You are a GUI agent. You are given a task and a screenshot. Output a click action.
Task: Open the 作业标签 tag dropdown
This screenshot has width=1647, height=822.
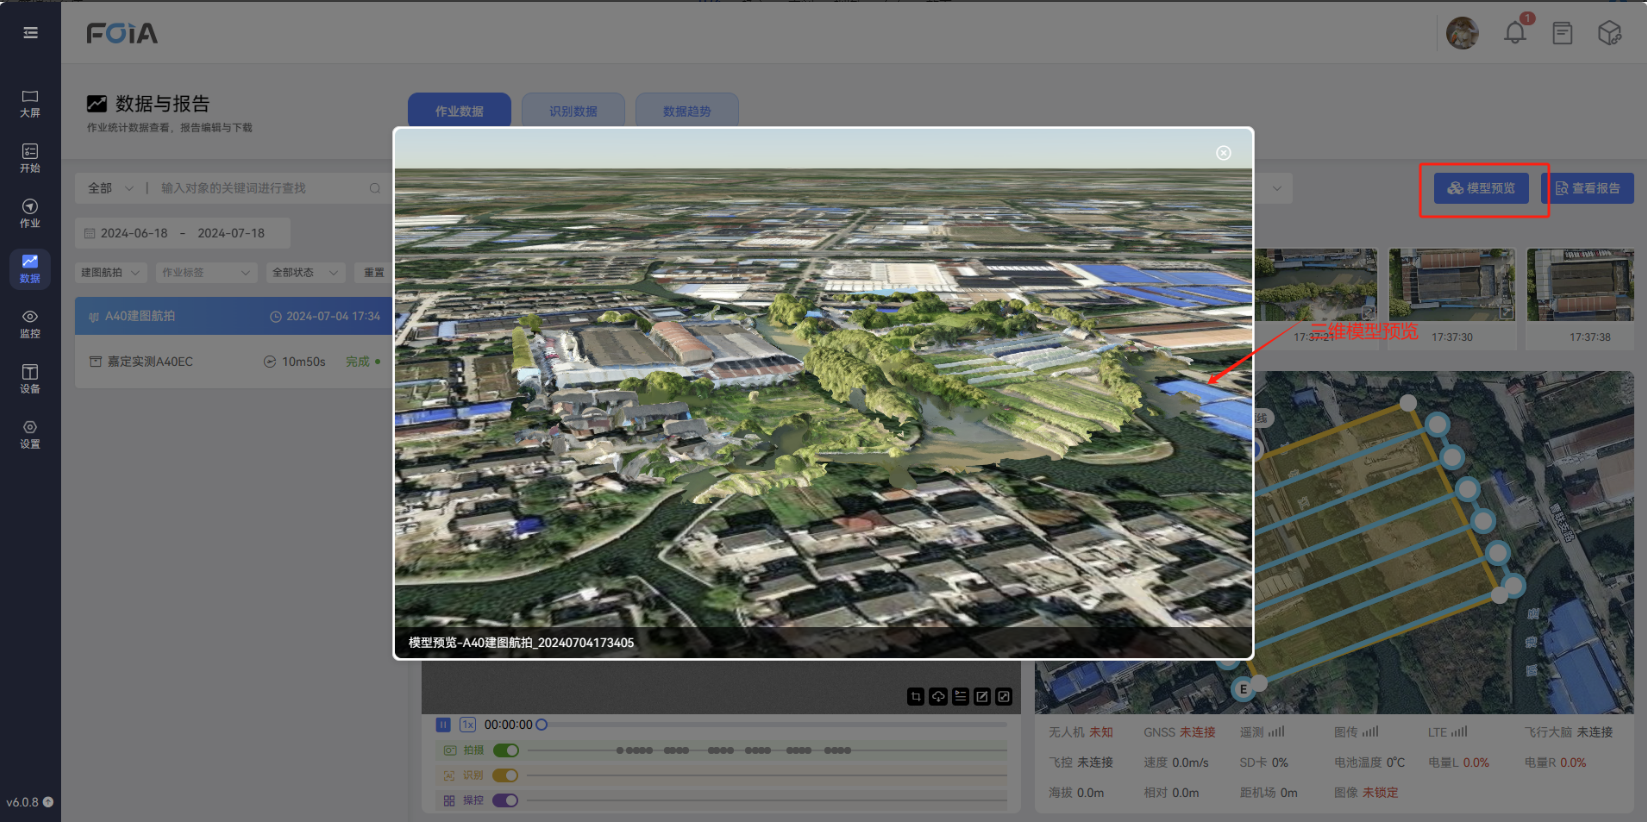coord(206,272)
